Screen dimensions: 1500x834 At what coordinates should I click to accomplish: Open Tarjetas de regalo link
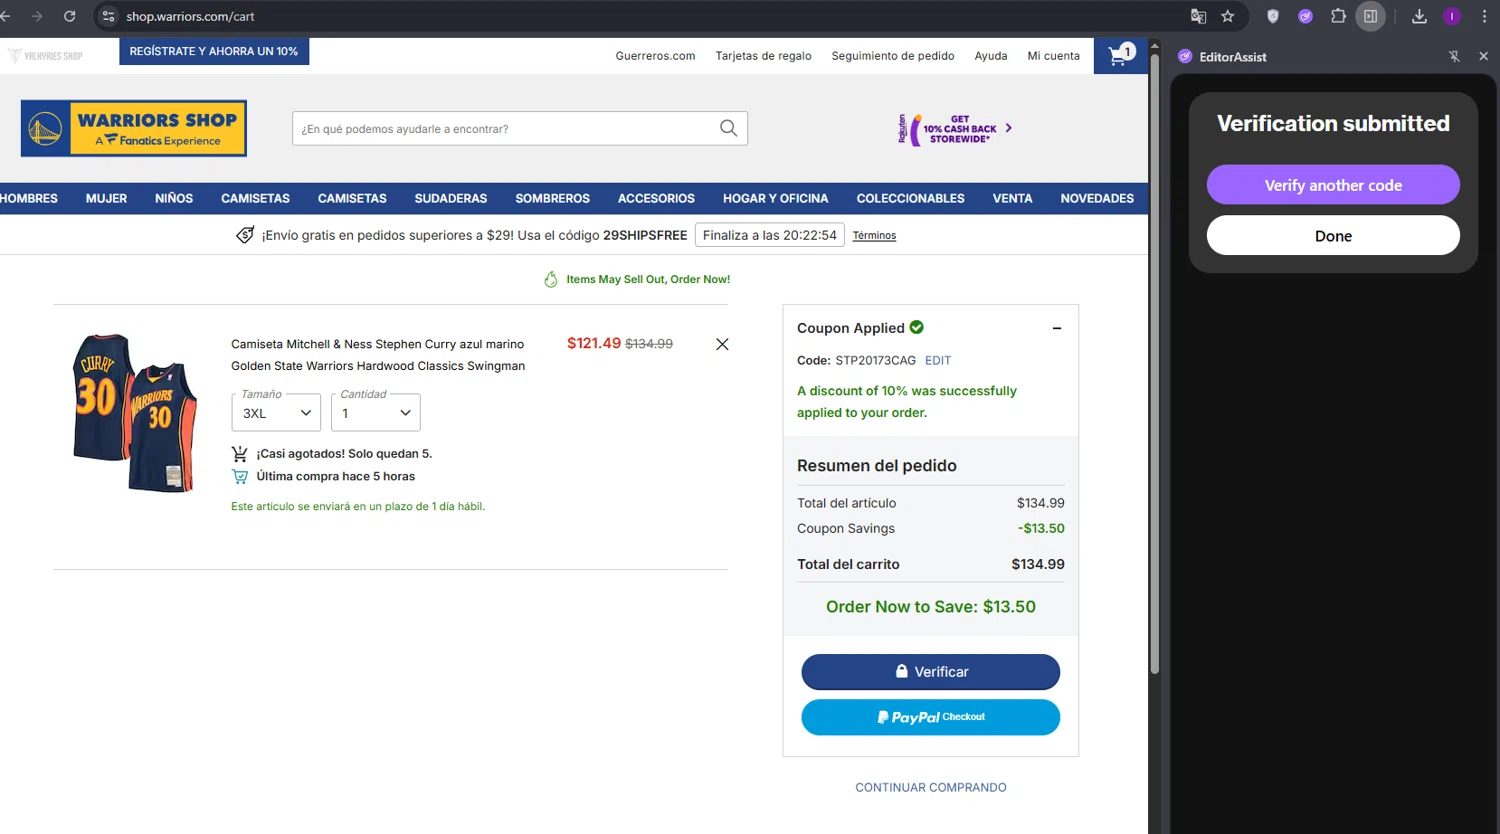coord(763,56)
